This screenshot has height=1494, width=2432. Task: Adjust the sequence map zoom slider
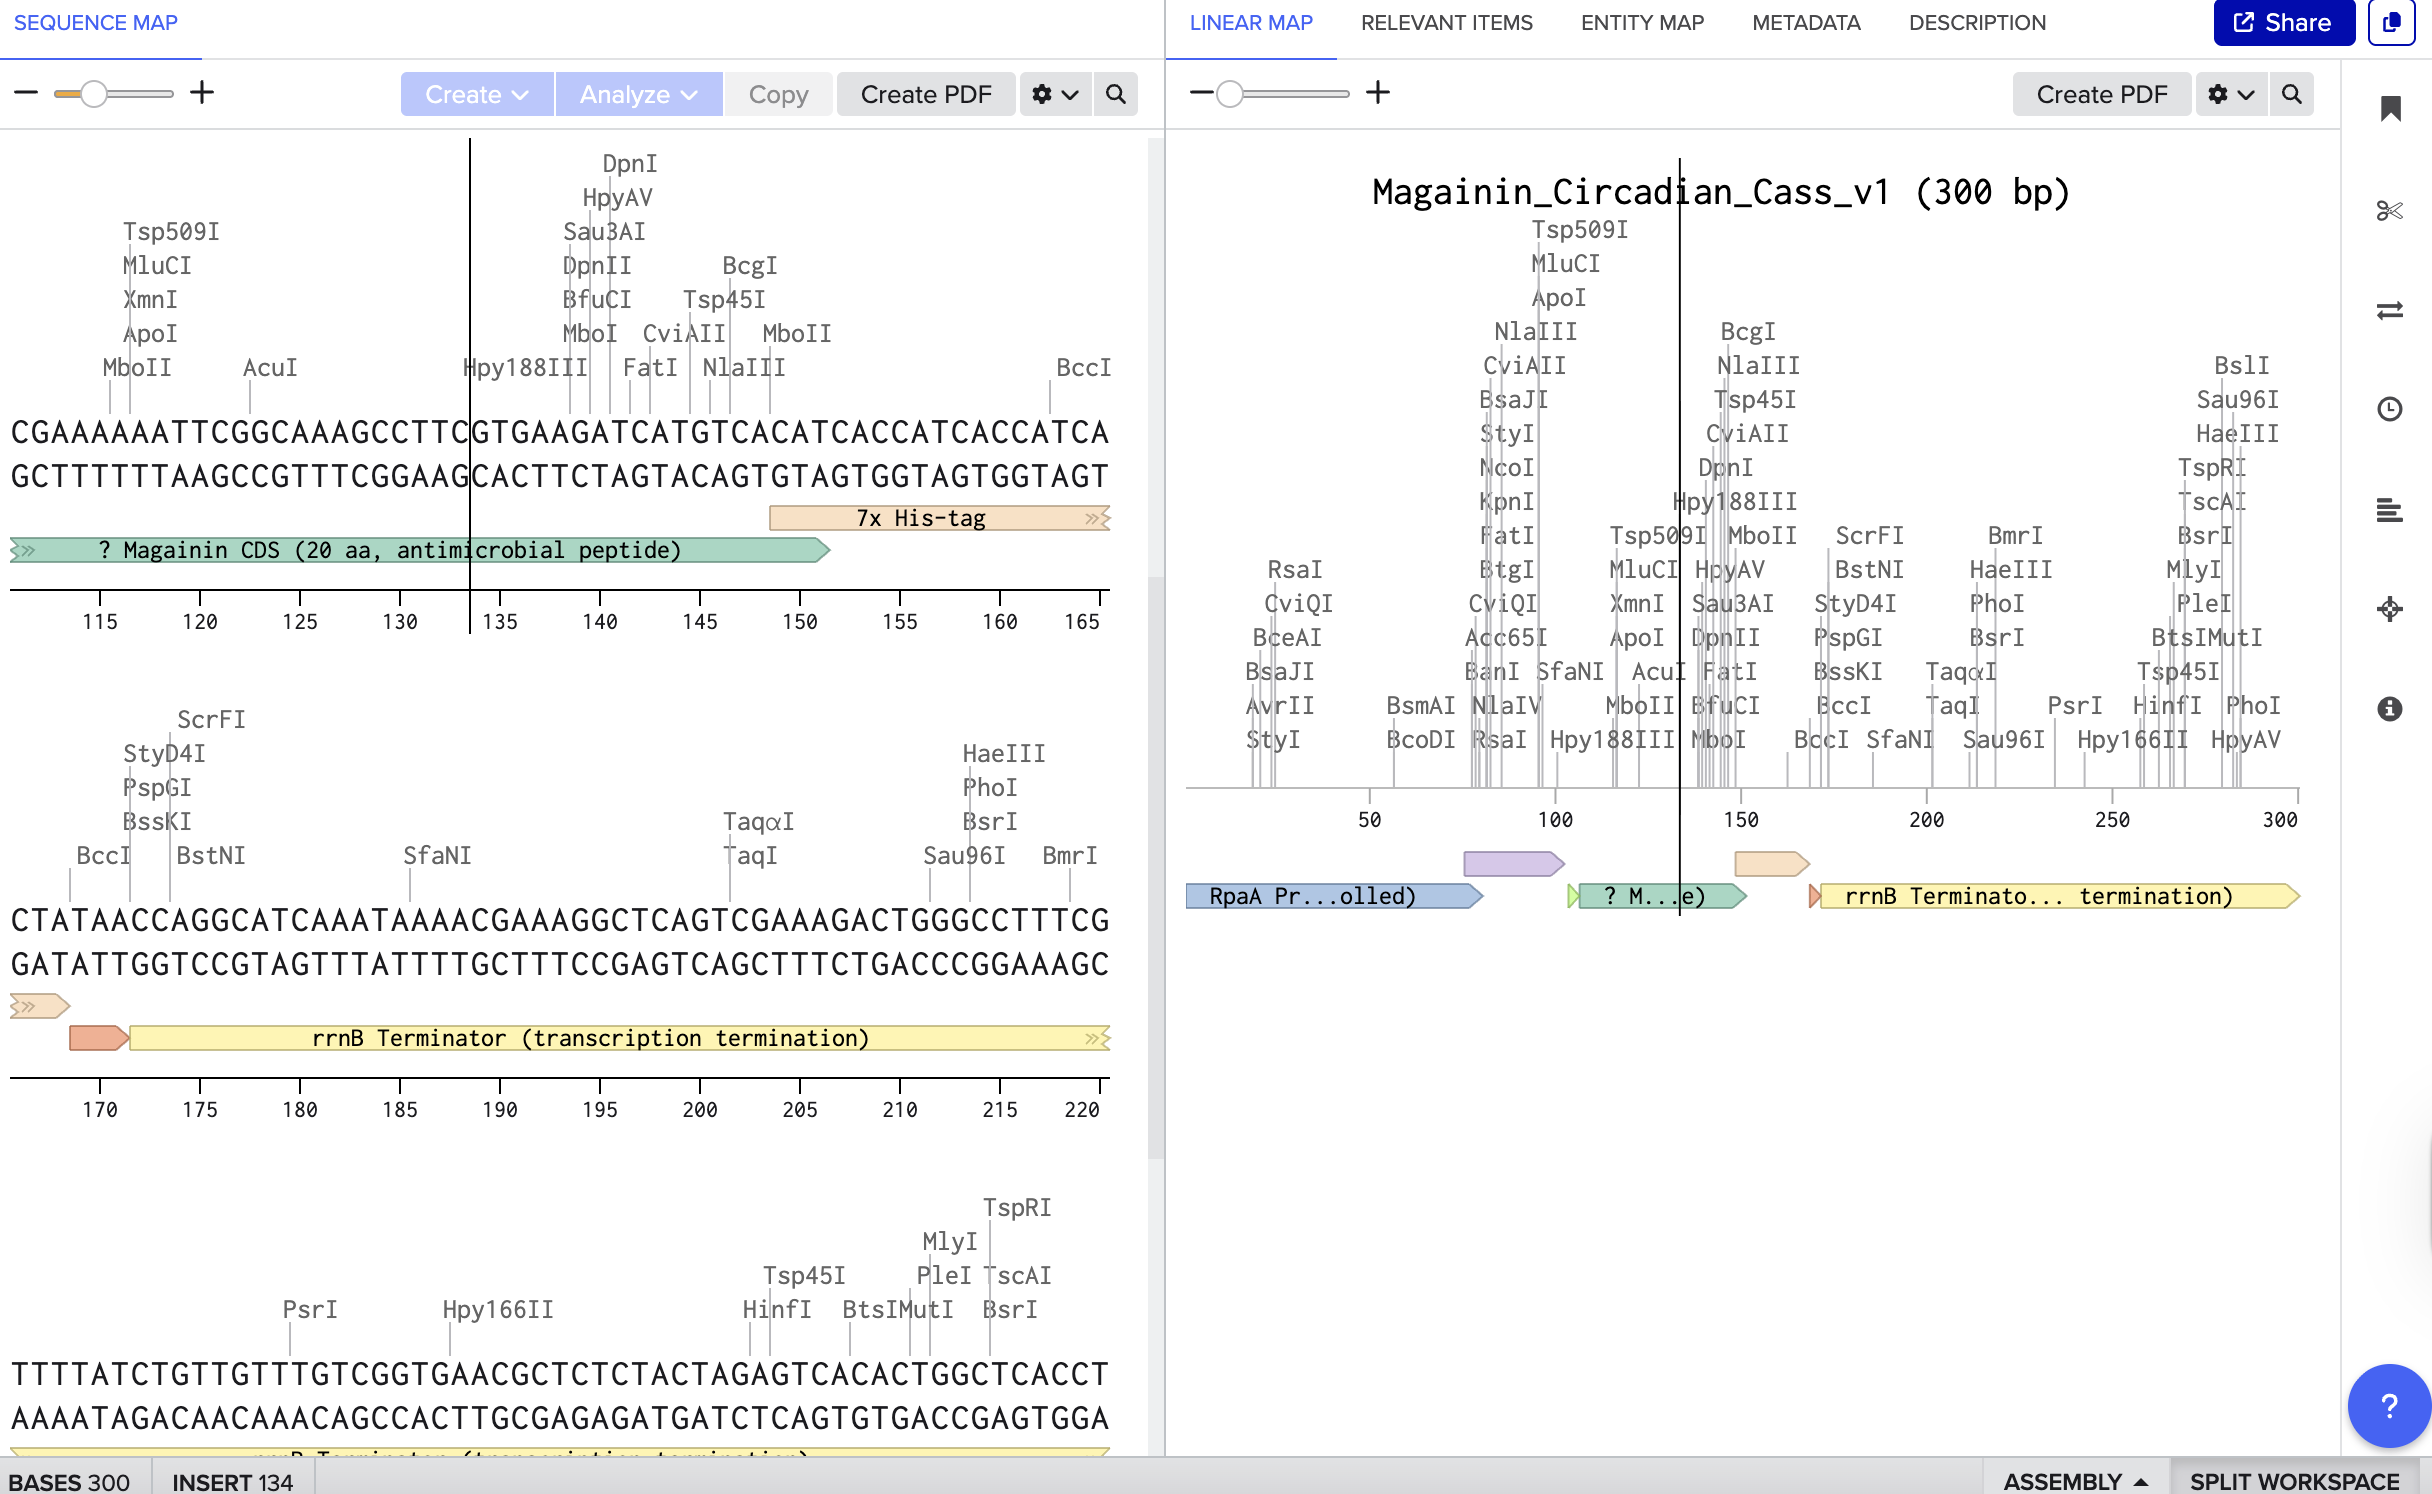[94, 94]
